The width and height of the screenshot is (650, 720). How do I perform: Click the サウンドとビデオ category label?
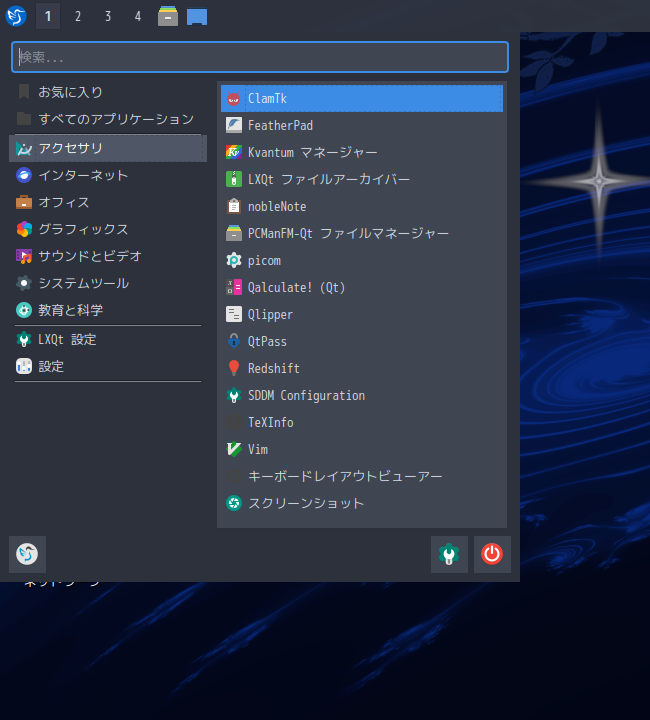90,256
